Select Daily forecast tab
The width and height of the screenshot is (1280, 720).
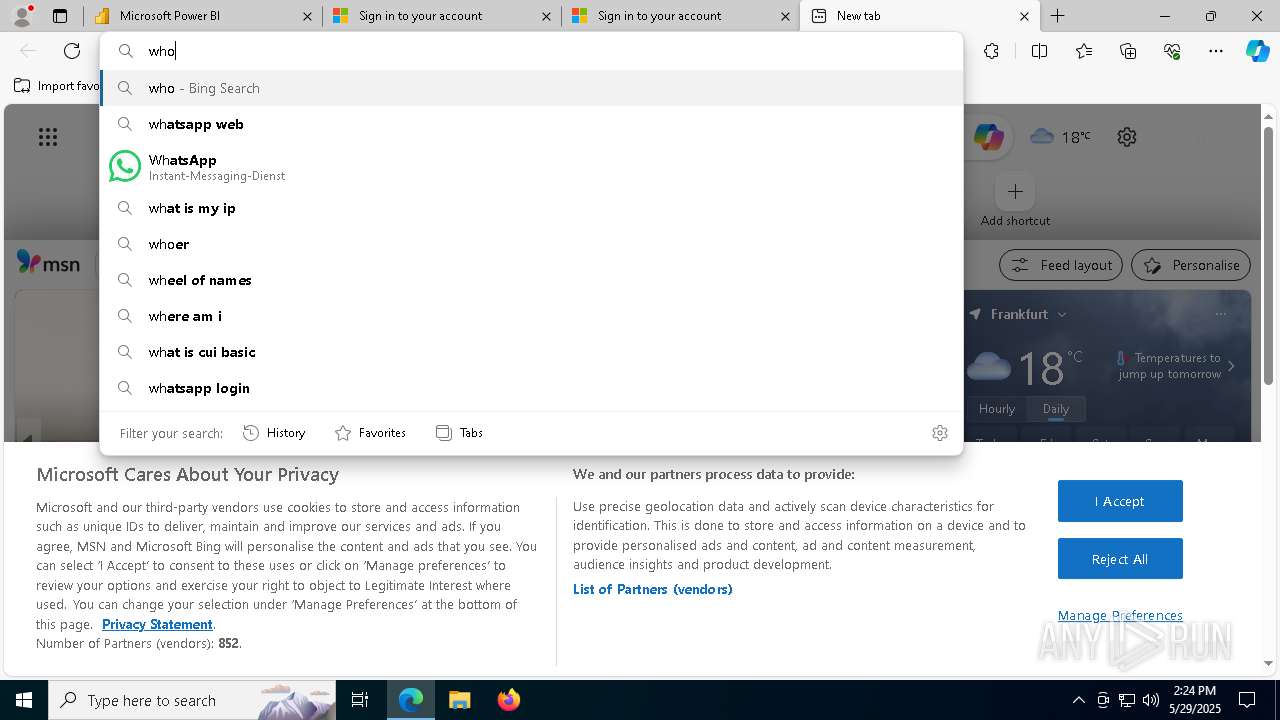[1056, 409]
